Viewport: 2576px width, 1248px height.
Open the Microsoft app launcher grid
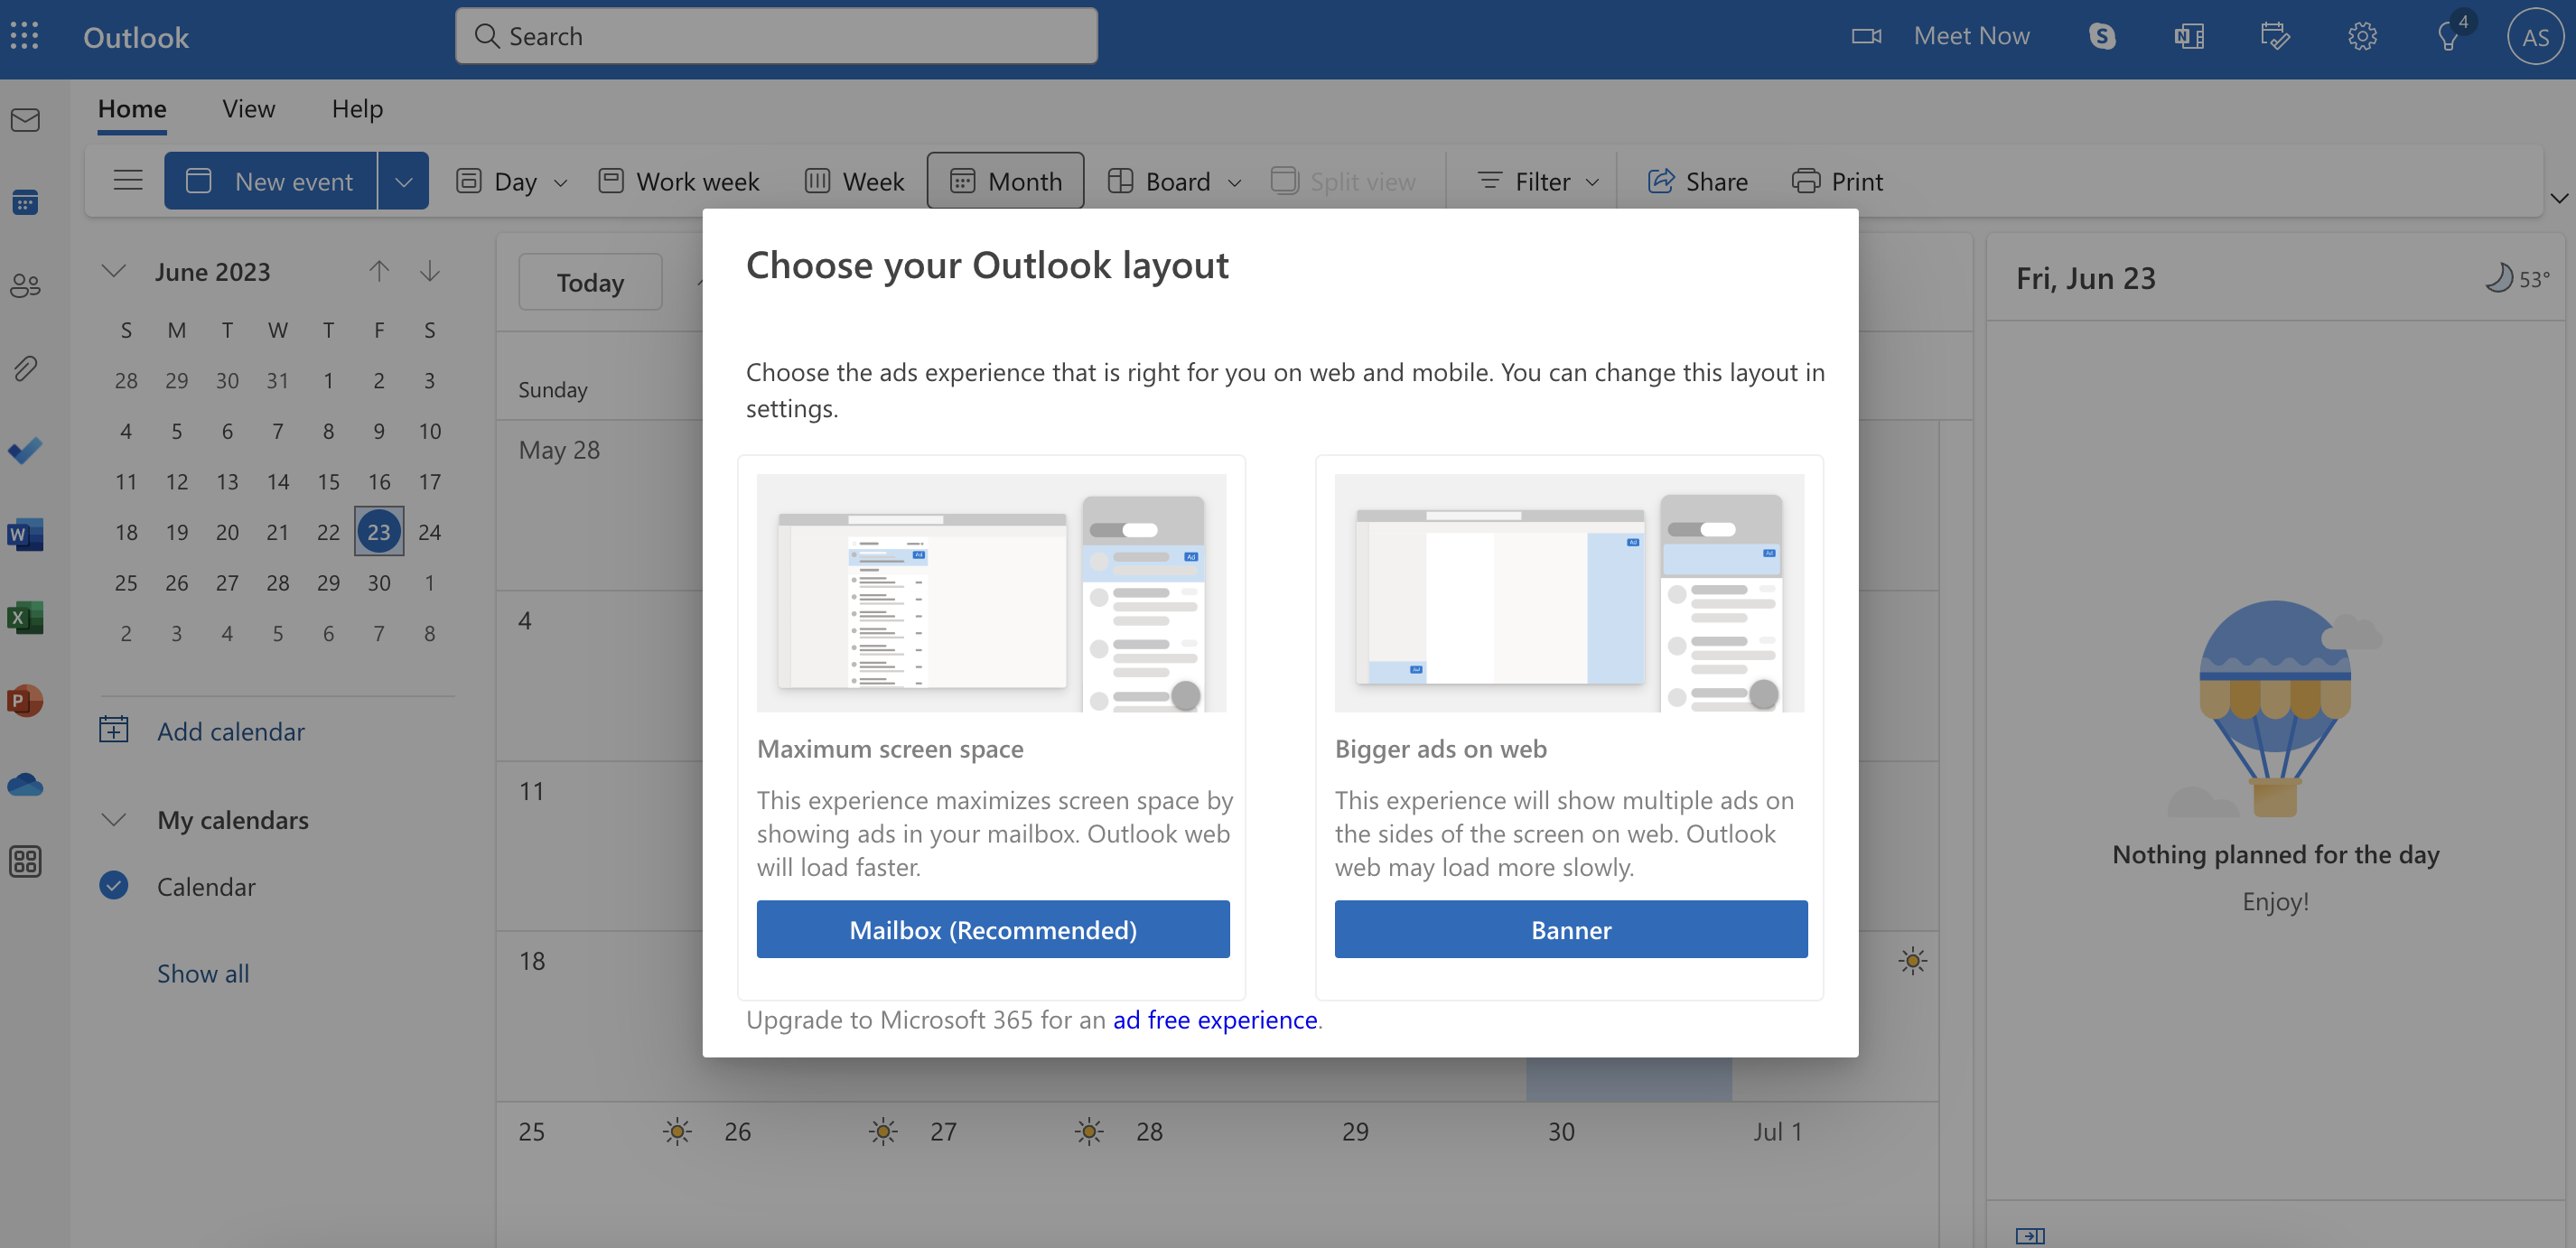pyautogui.click(x=24, y=37)
